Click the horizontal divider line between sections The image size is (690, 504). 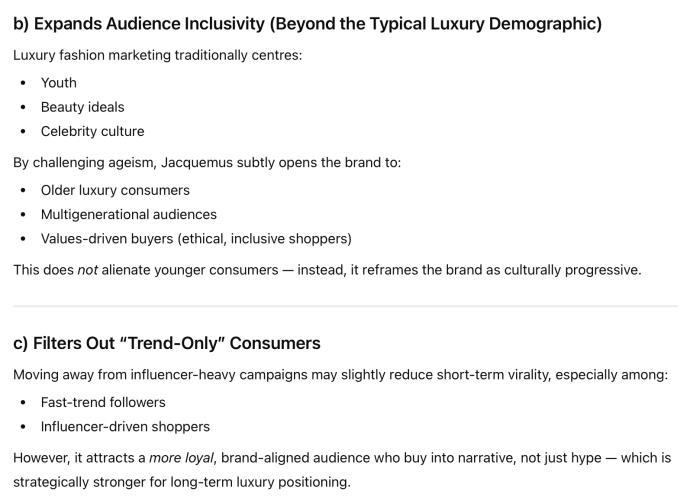click(x=345, y=306)
